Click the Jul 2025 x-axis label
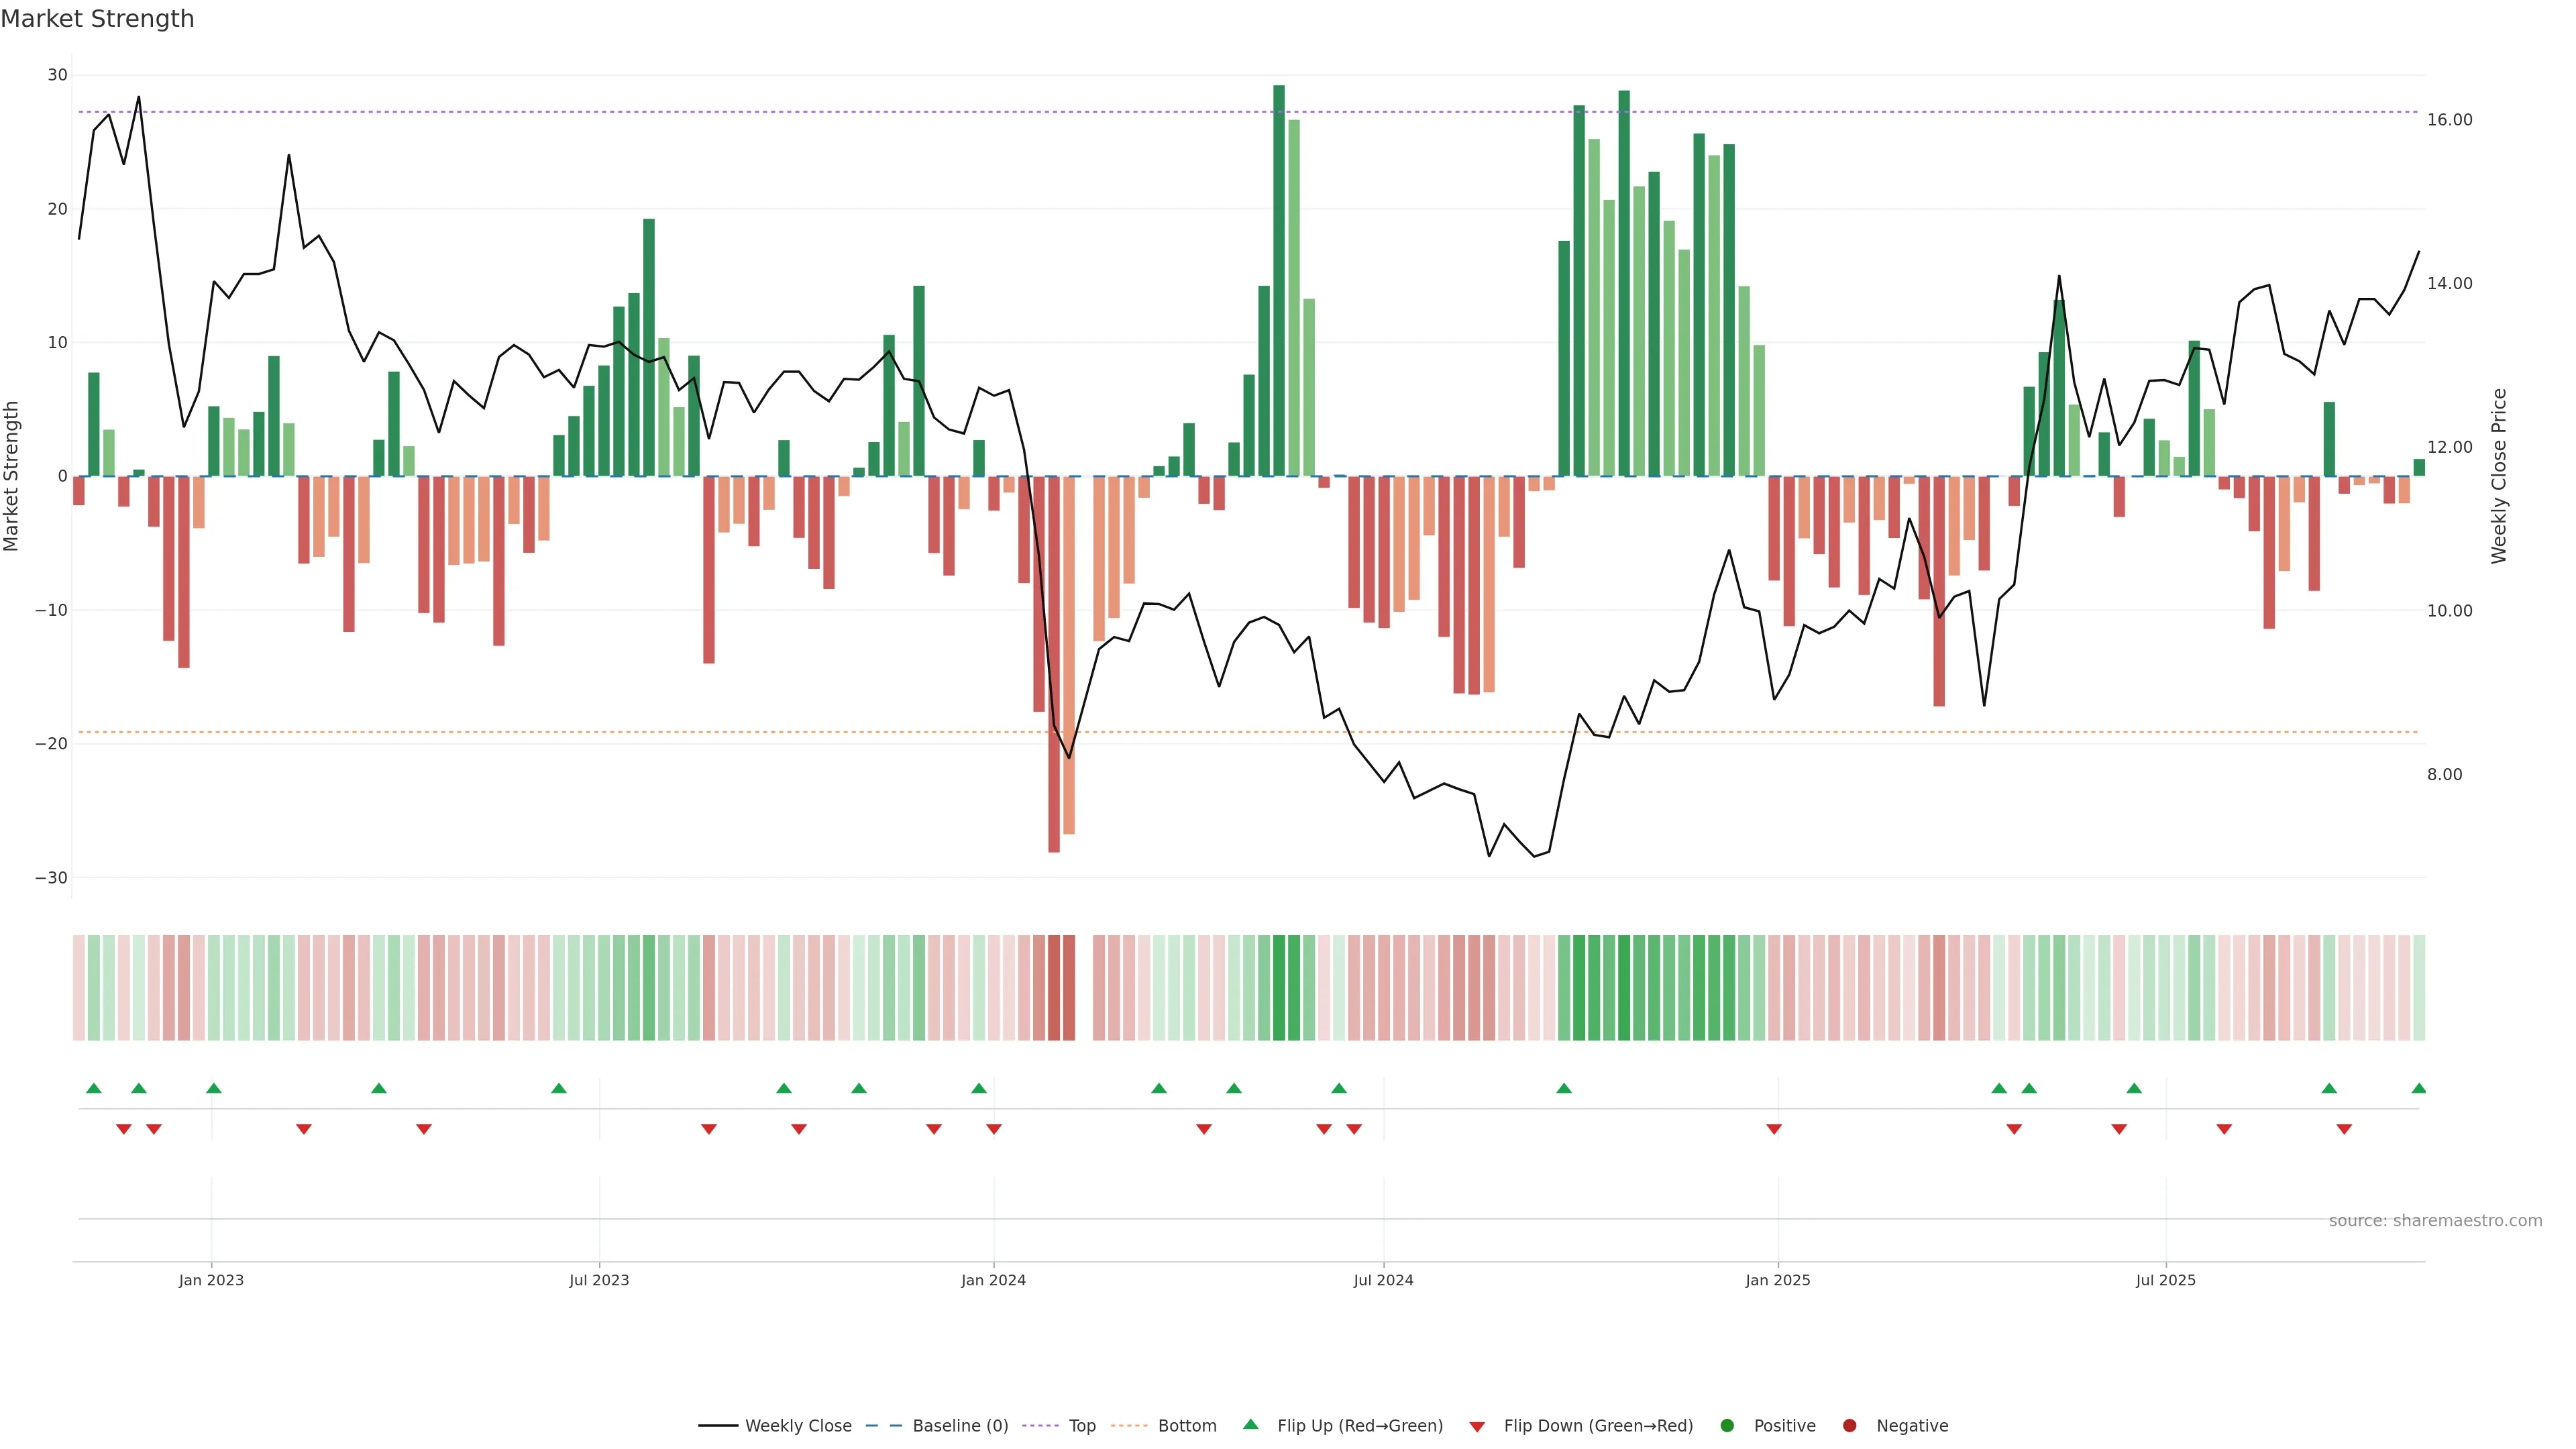The image size is (2576, 1449). click(2165, 1280)
